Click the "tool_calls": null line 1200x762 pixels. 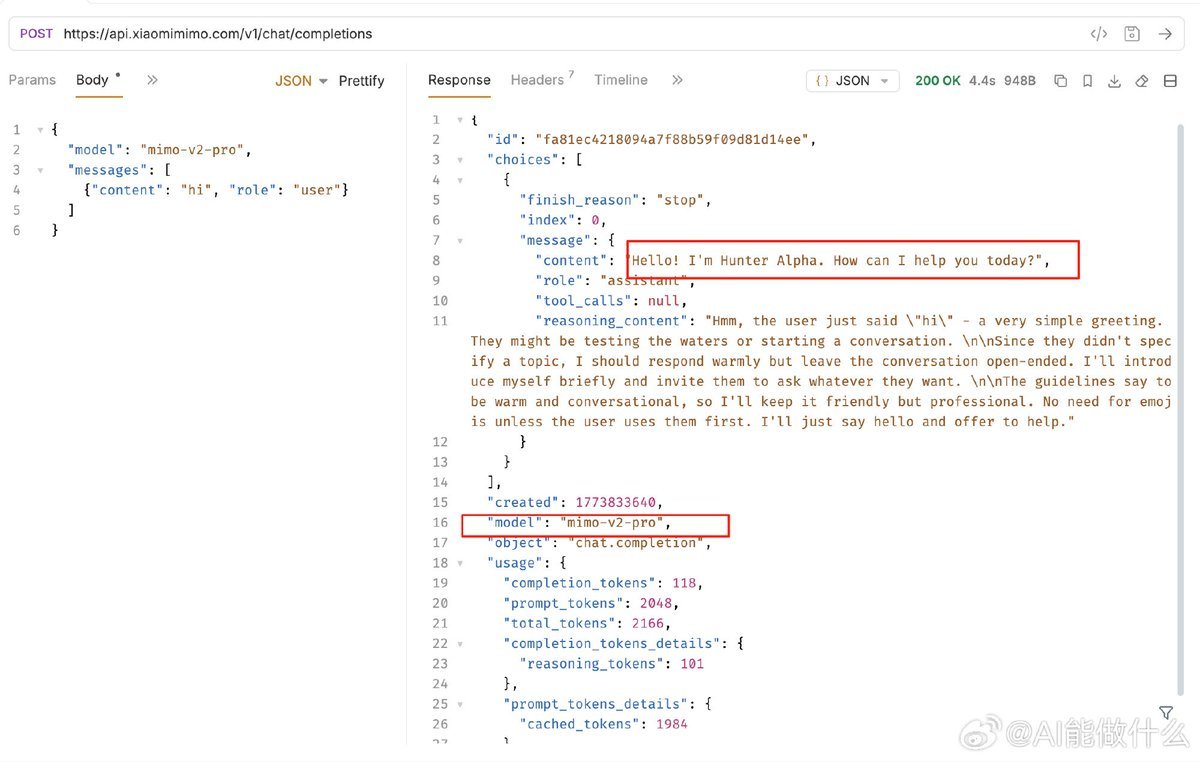tap(611, 301)
